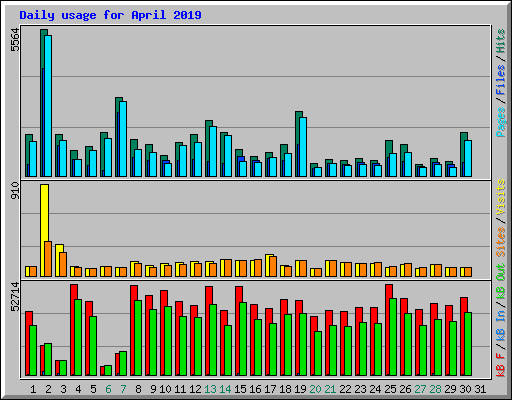Click day 1 on the x-axis
This screenshot has width=512, height=400.
(x=33, y=389)
